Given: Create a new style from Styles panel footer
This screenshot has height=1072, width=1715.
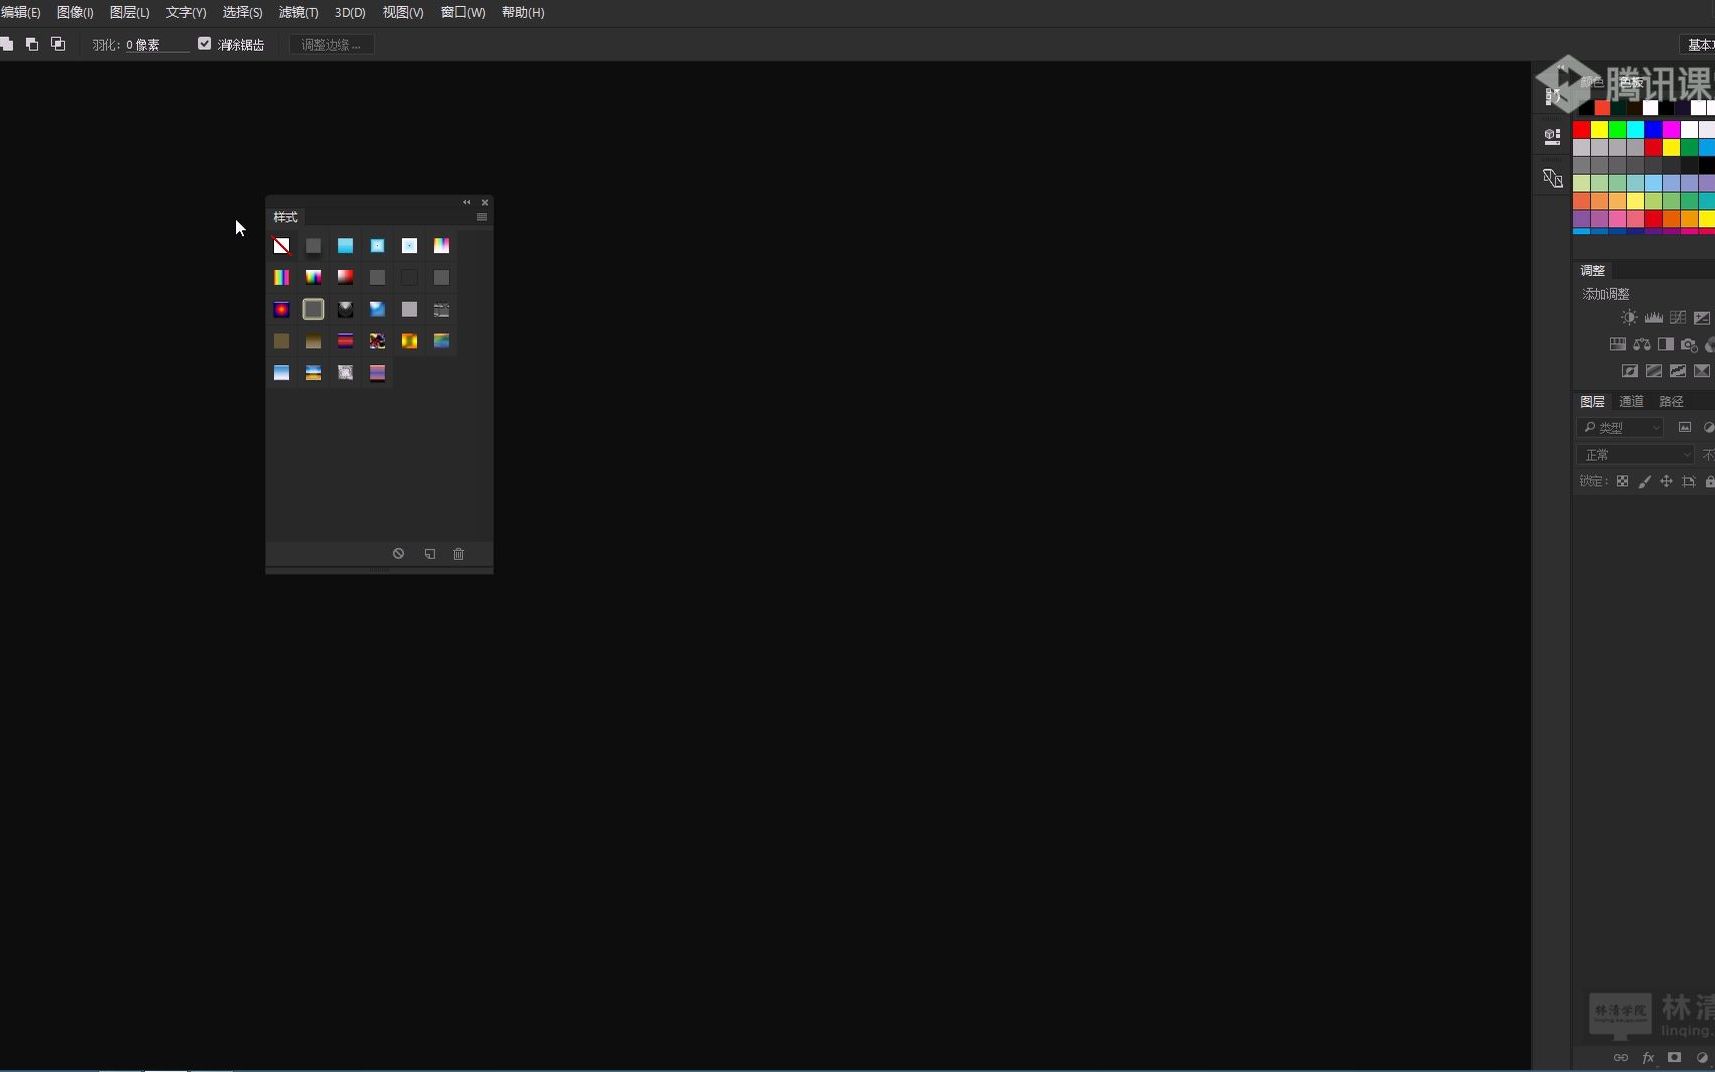Looking at the screenshot, I should [430, 553].
